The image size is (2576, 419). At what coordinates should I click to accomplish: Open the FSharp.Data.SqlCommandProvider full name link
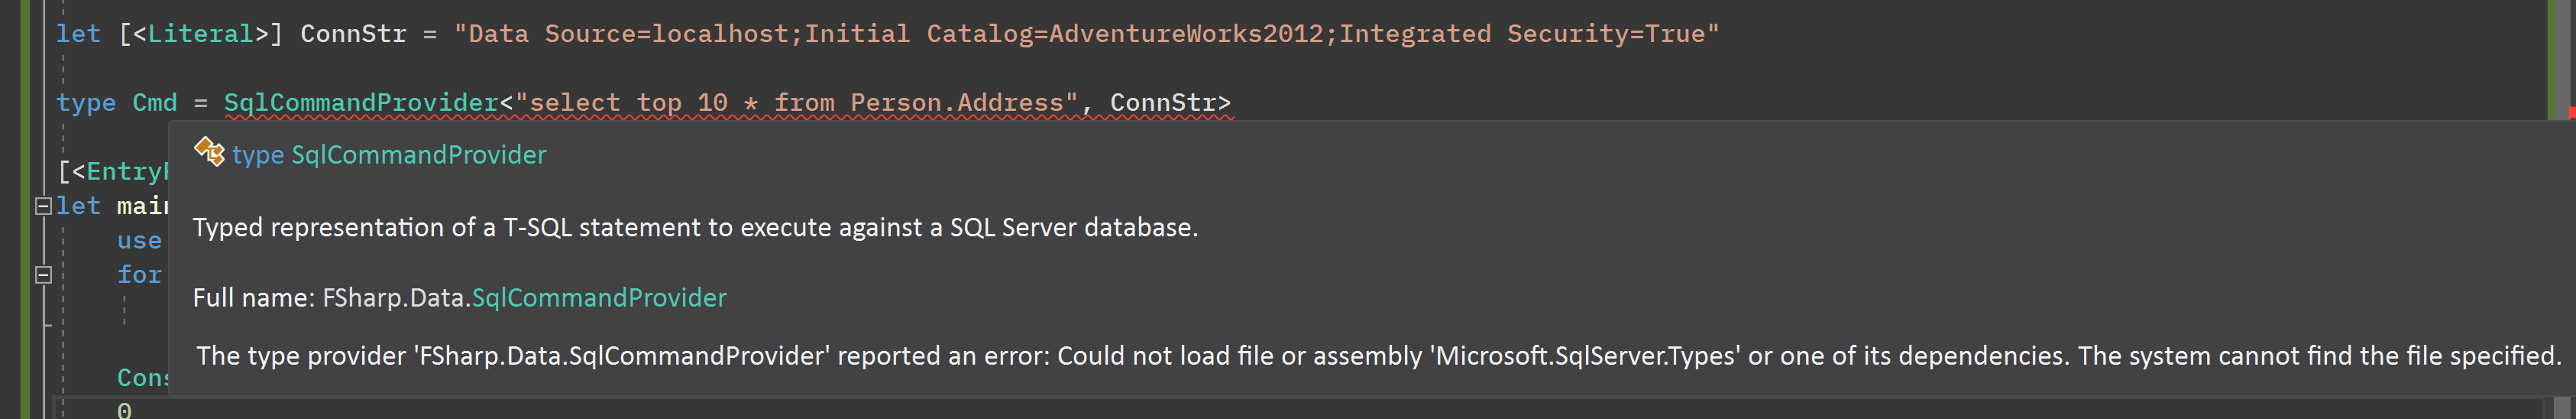coord(598,298)
